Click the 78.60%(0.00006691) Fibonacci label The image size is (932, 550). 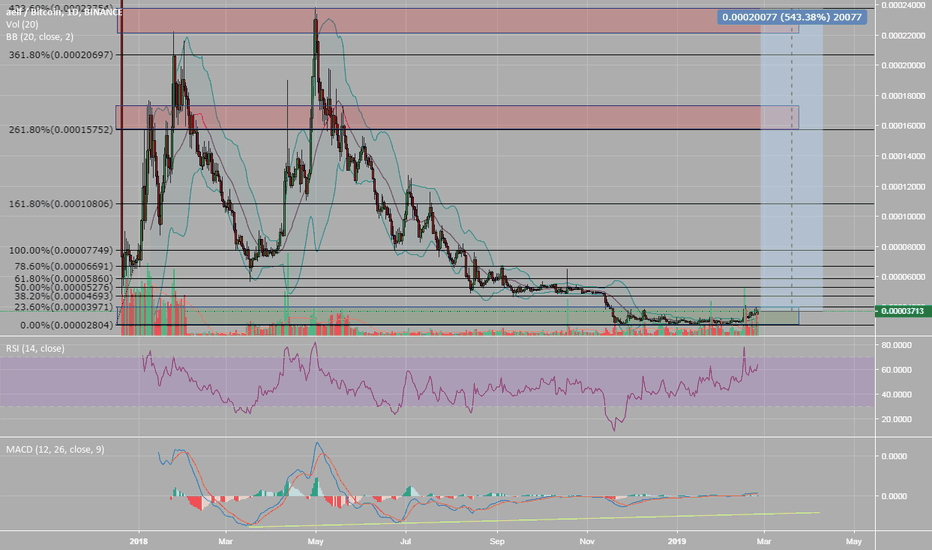[64, 266]
